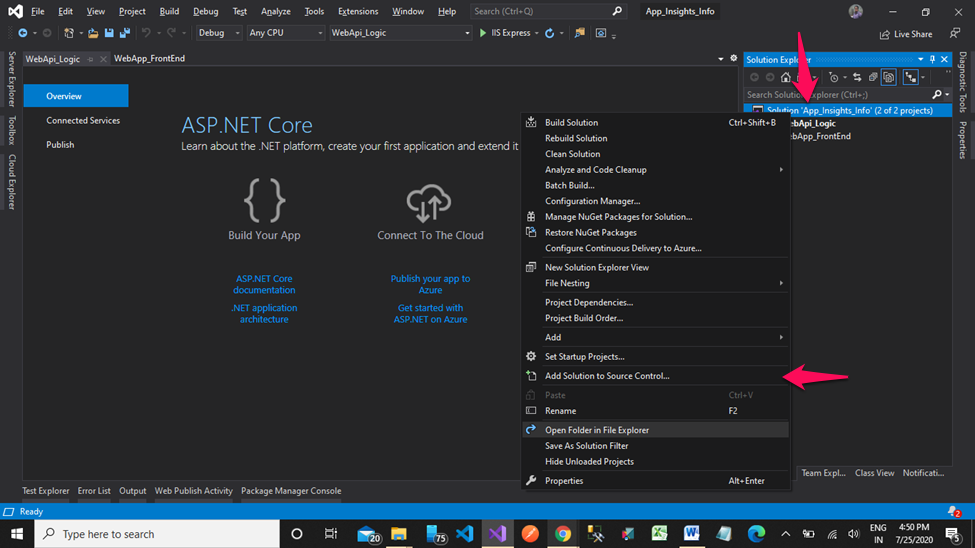Toggle the Show All Files button
975x548 pixels.
coord(888,77)
